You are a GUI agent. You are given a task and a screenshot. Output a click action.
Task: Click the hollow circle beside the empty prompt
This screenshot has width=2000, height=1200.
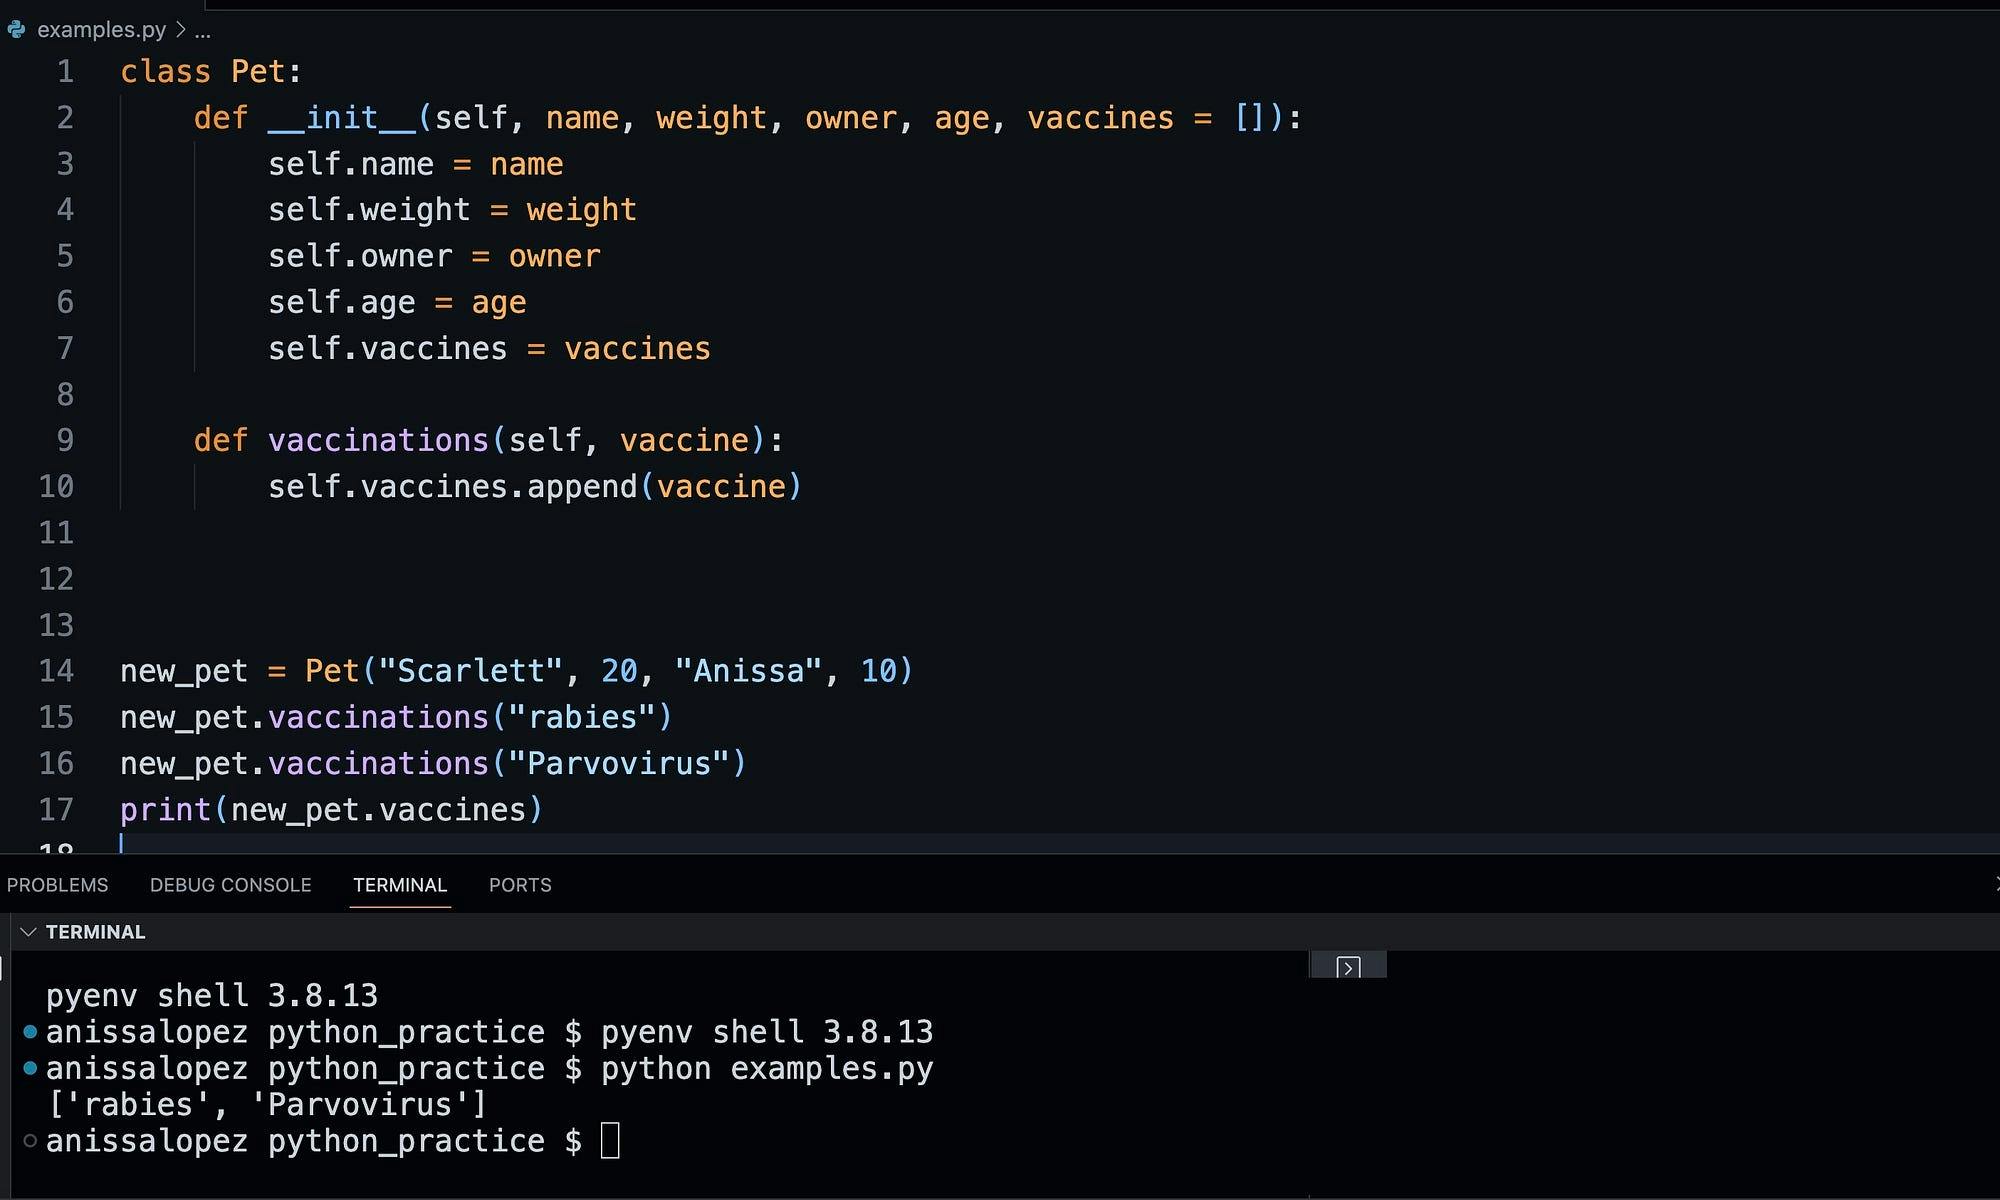pyautogui.click(x=30, y=1141)
